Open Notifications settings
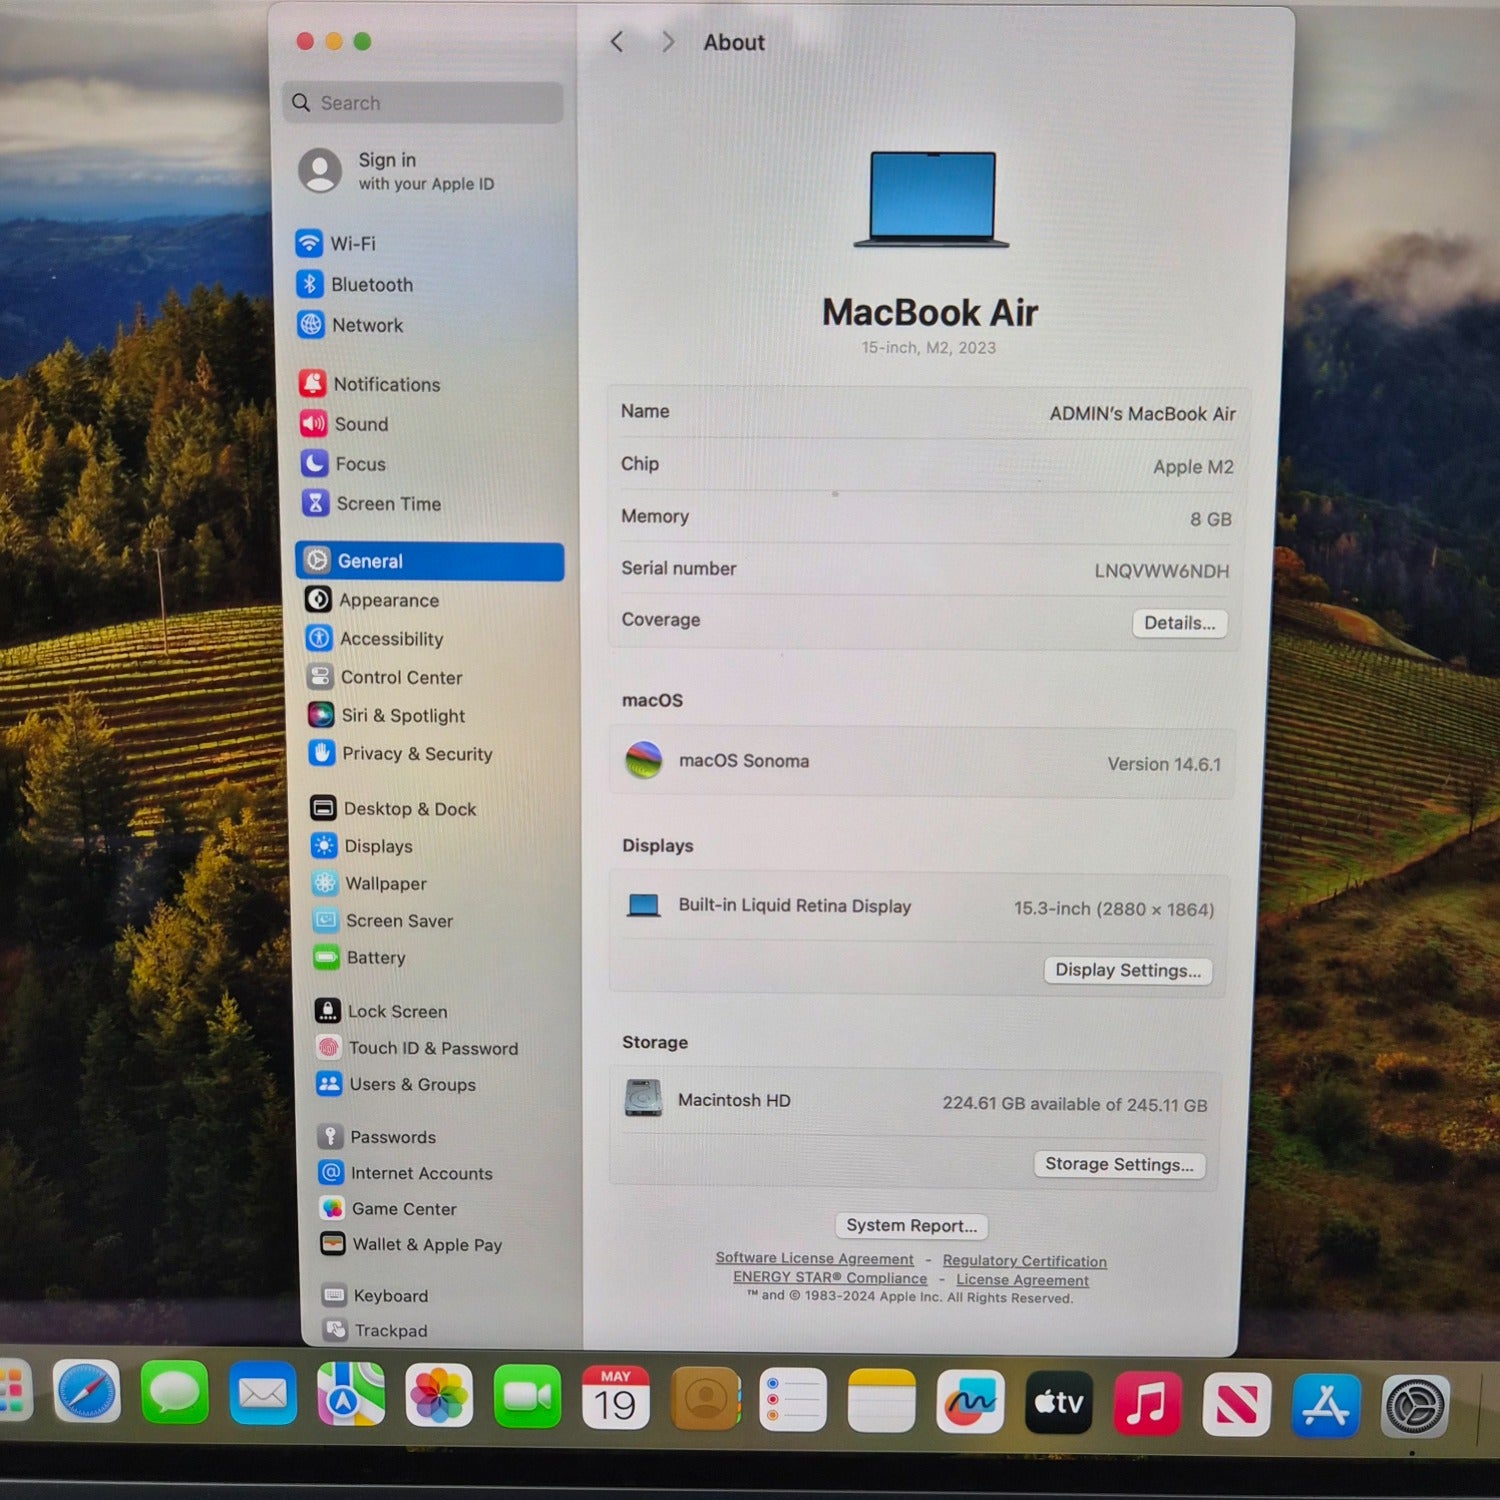 click(x=370, y=384)
